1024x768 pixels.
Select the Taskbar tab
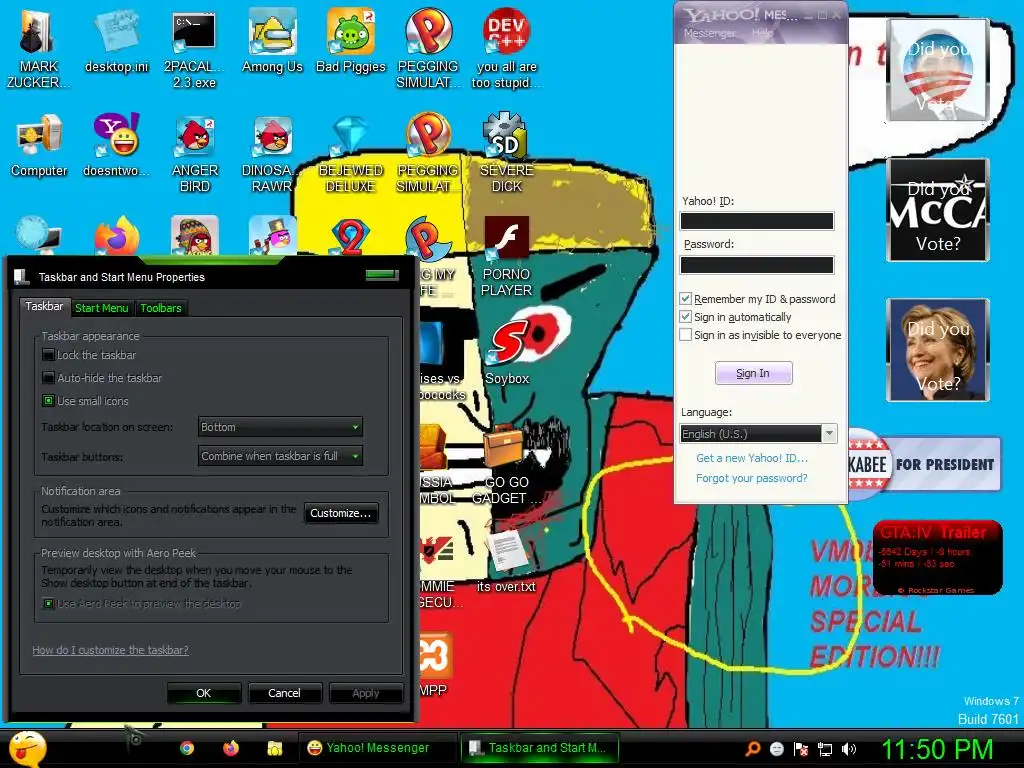[44, 306]
